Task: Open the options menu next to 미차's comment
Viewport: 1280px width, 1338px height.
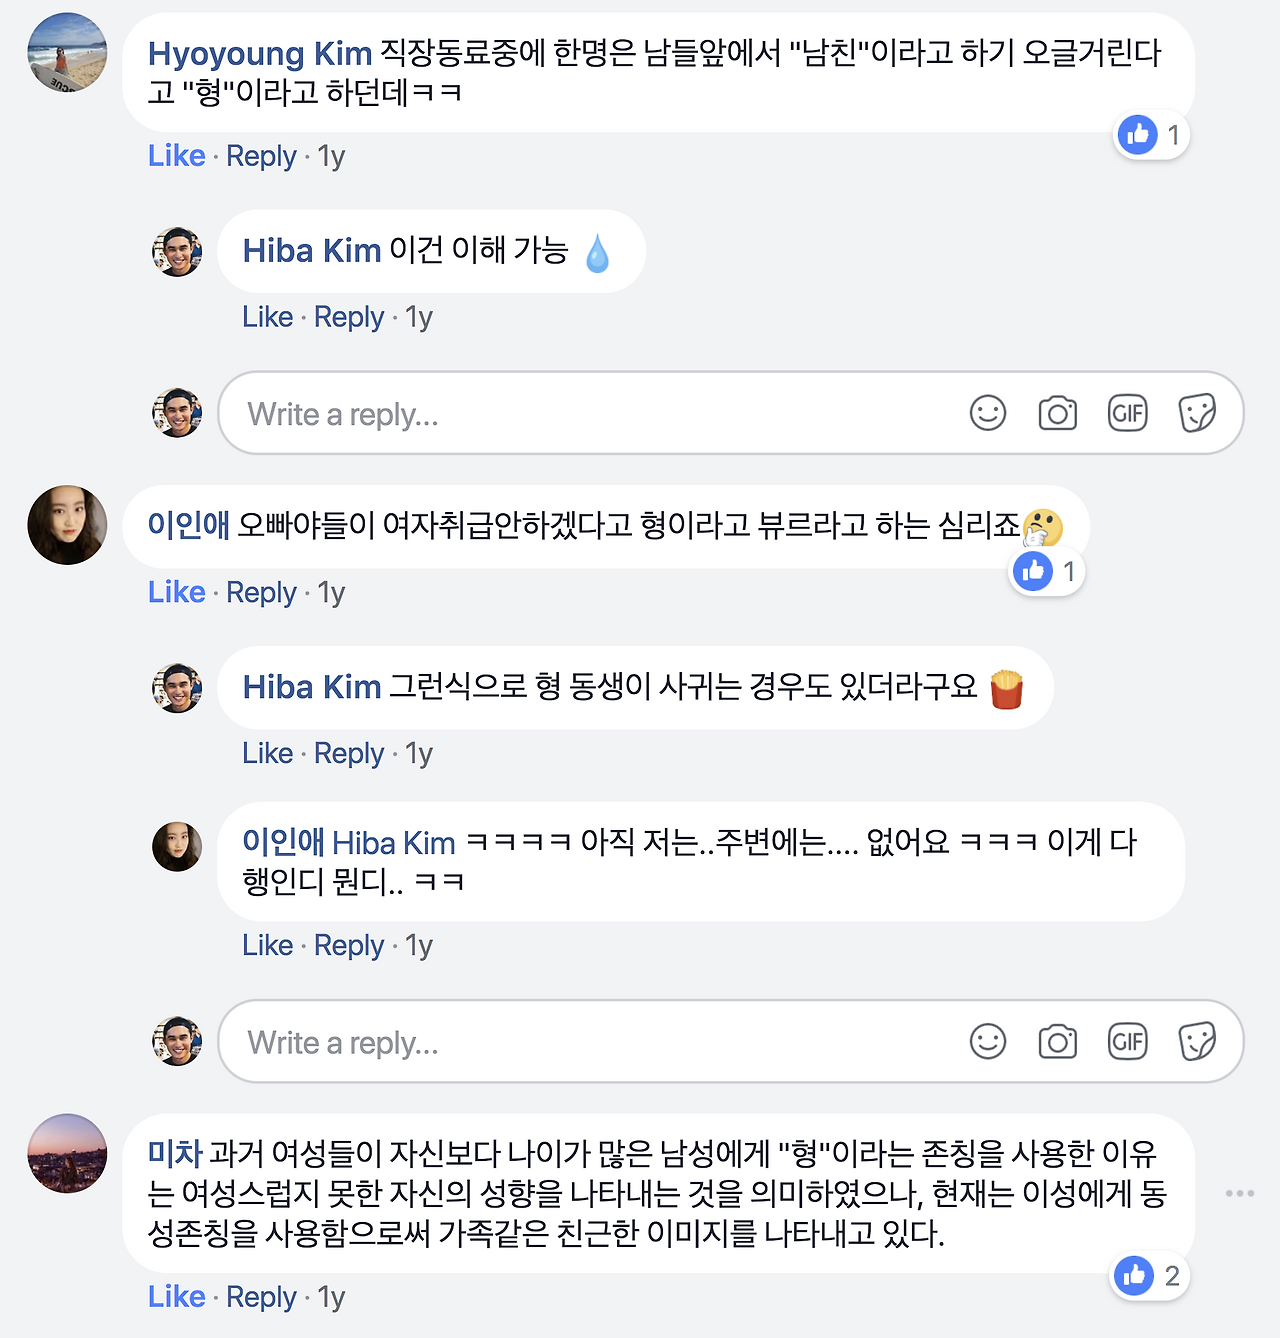Action: pyautogui.click(x=1240, y=1192)
